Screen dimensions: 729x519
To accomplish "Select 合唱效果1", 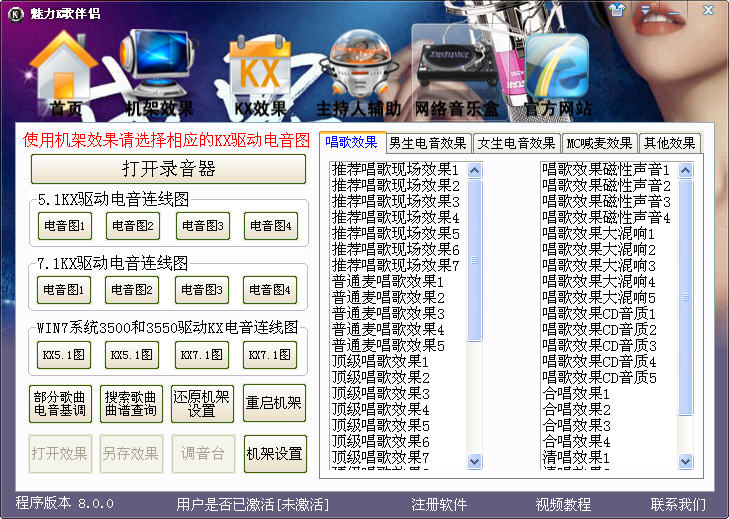I will click(576, 393).
